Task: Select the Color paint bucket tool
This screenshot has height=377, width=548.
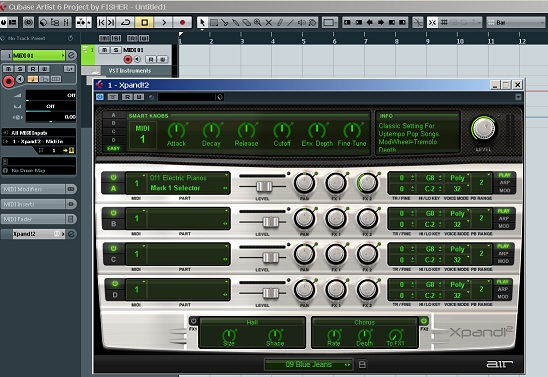Action: point(312,23)
